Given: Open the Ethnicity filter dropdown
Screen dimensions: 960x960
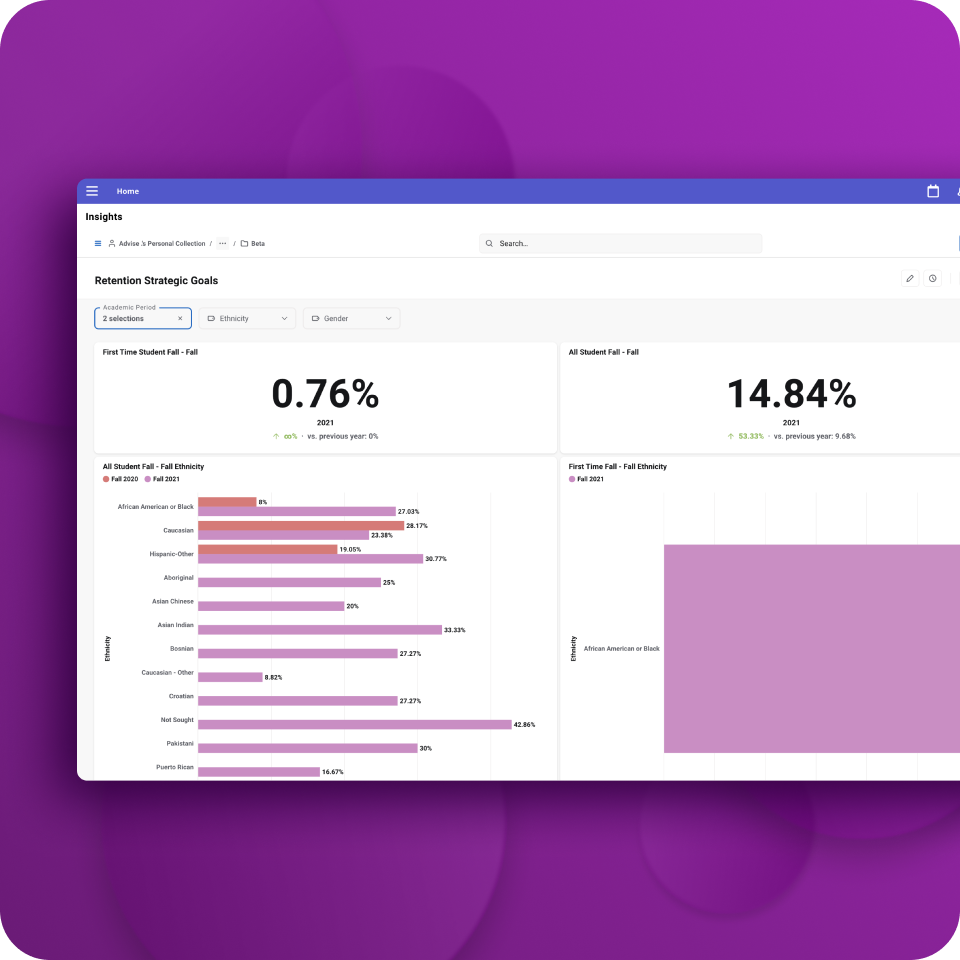Looking at the screenshot, I should [x=247, y=318].
